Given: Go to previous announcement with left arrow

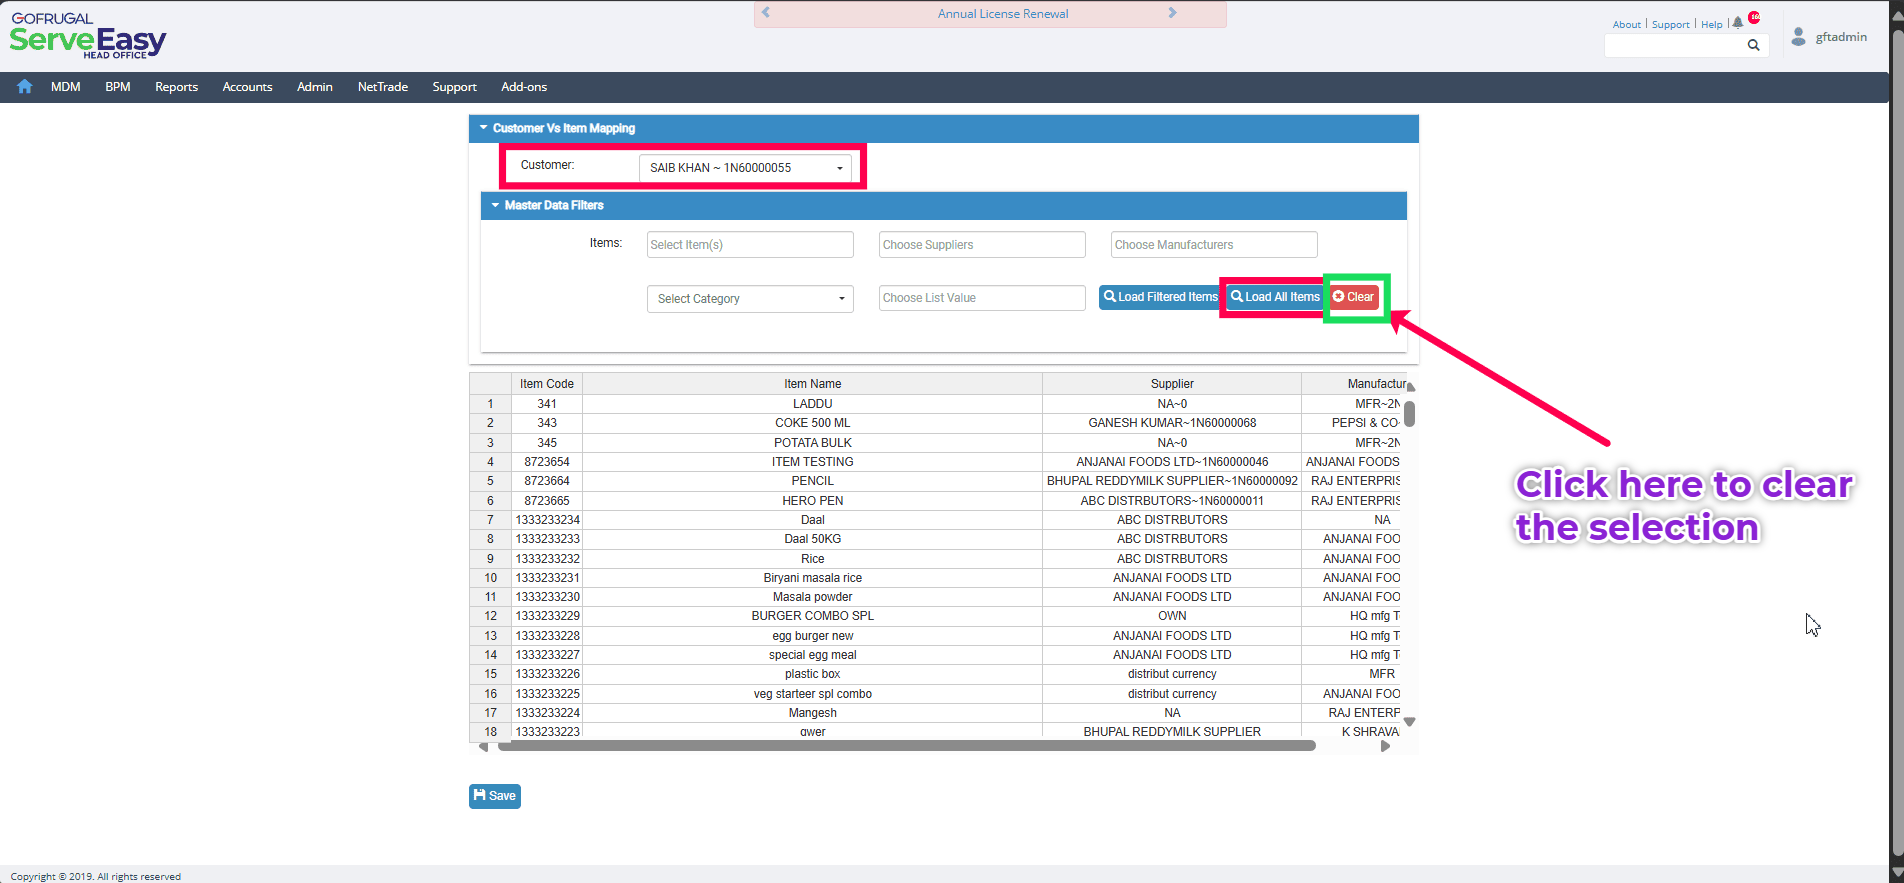Looking at the screenshot, I should 766,13.
